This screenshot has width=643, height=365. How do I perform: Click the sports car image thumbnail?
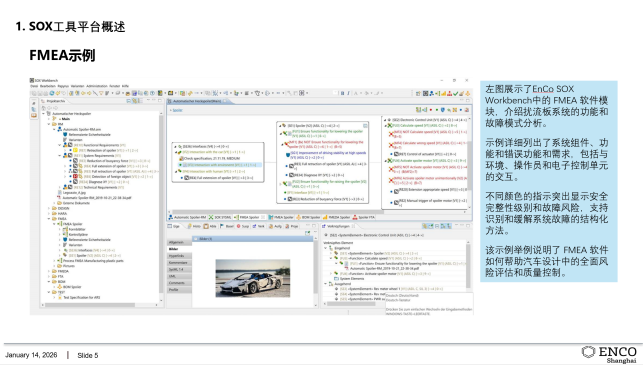253,278
